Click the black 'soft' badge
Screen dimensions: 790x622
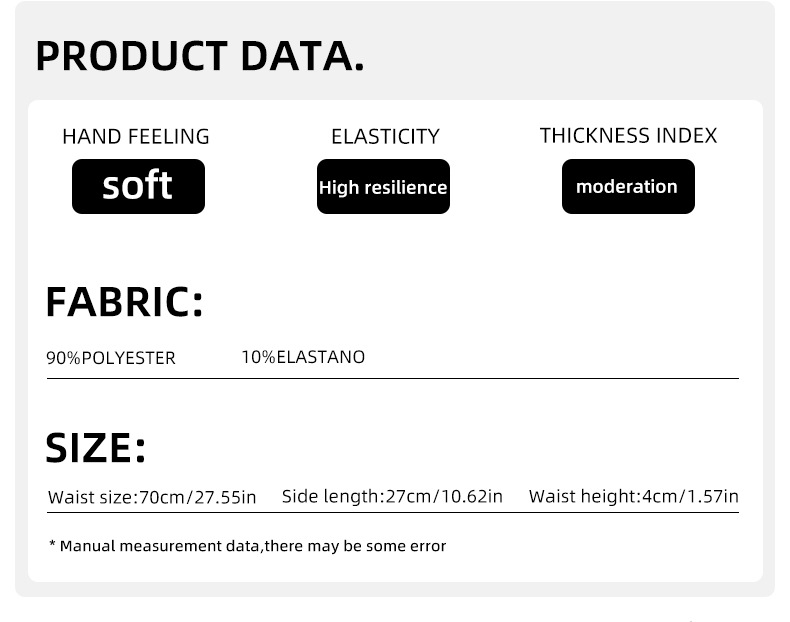(x=138, y=186)
